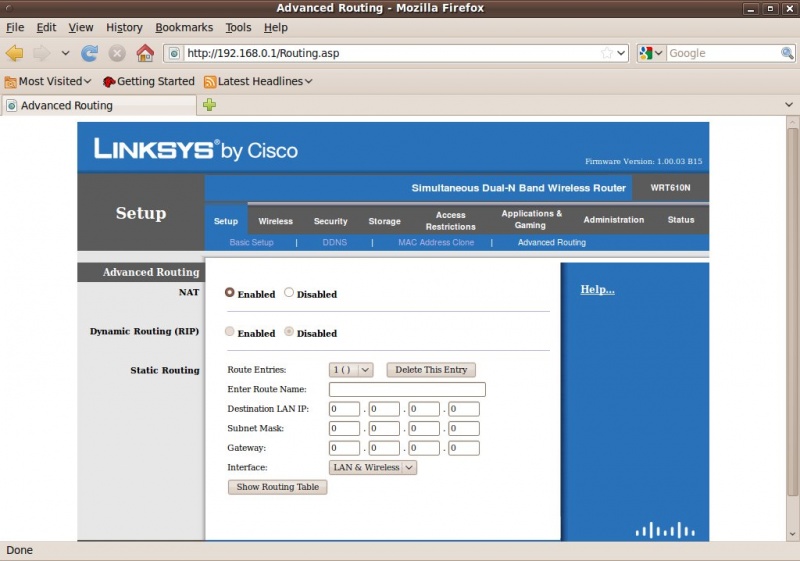
Task: Open the Status tab
Action: [x=681, y=220]
